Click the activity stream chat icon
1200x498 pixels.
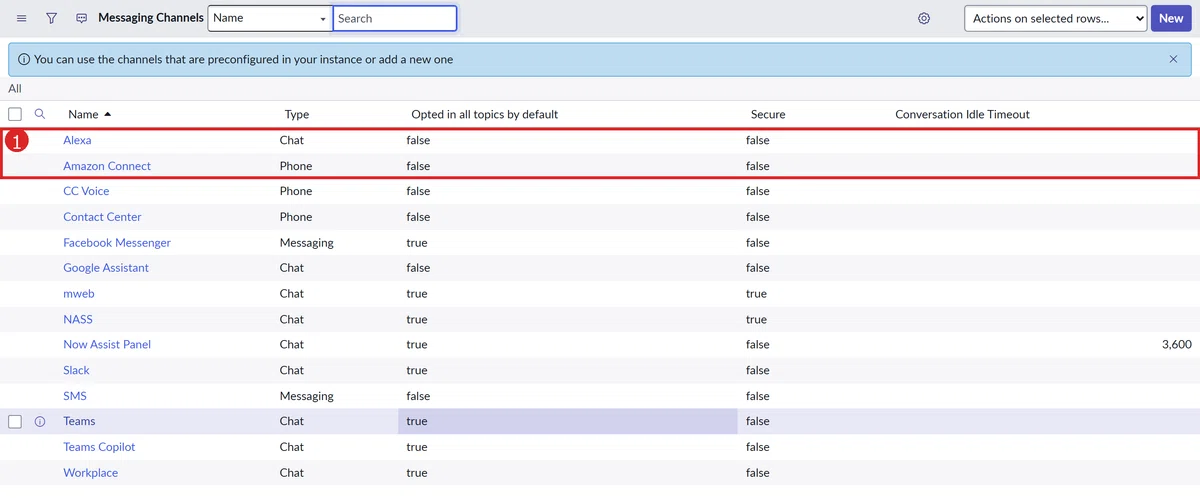(x=82, y=18)
